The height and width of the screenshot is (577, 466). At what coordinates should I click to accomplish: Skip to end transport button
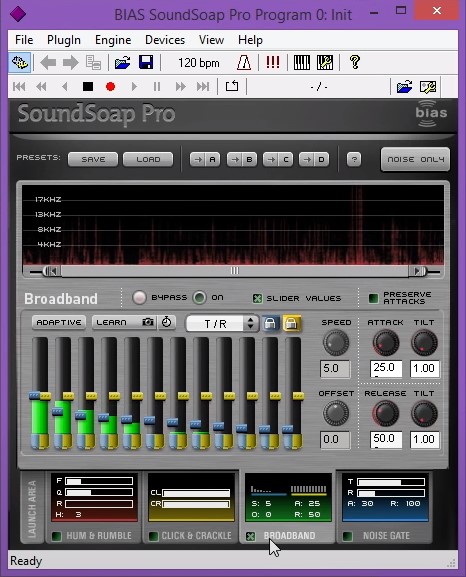[x=203, y=87]
